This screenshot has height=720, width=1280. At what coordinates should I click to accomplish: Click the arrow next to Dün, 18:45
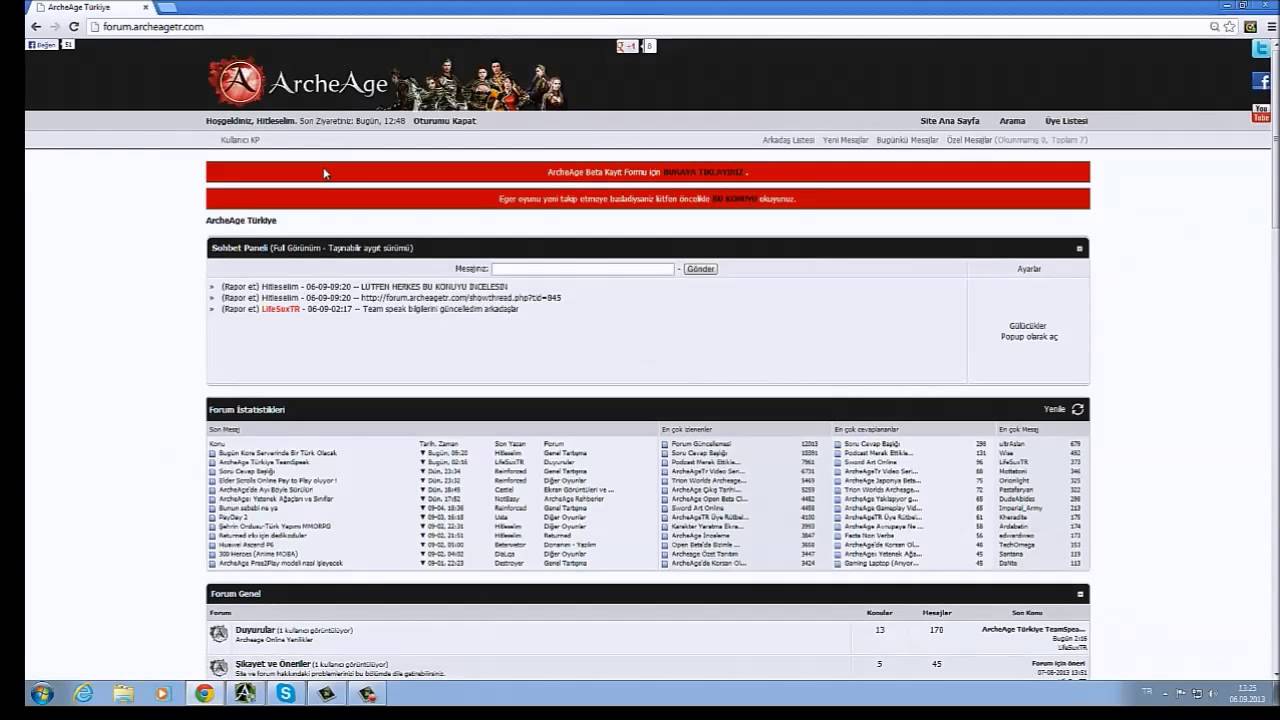(x=423, y=490)
